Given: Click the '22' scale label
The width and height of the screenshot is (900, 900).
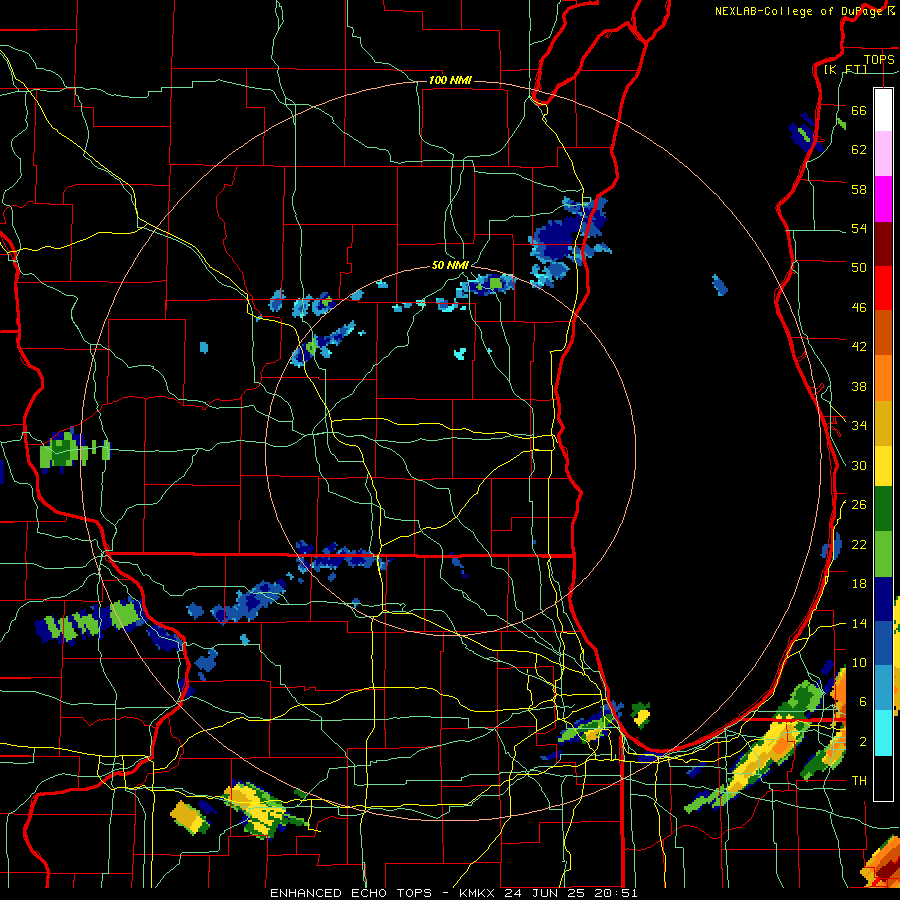Looking at the screenshot, I should [x=859, y=545].
